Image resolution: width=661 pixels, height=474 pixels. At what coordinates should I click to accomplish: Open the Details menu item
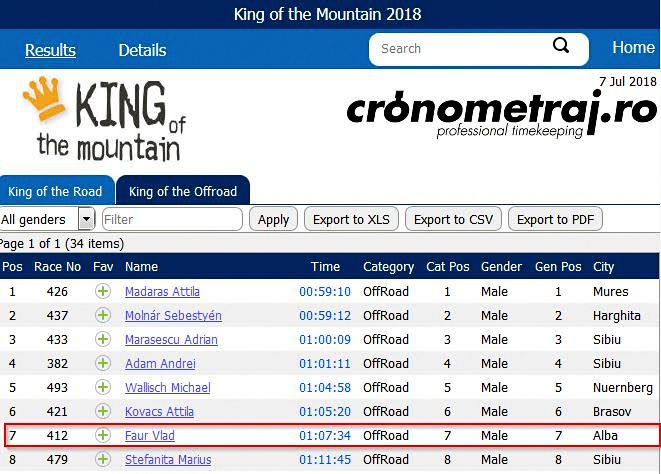tap(142, 50)
